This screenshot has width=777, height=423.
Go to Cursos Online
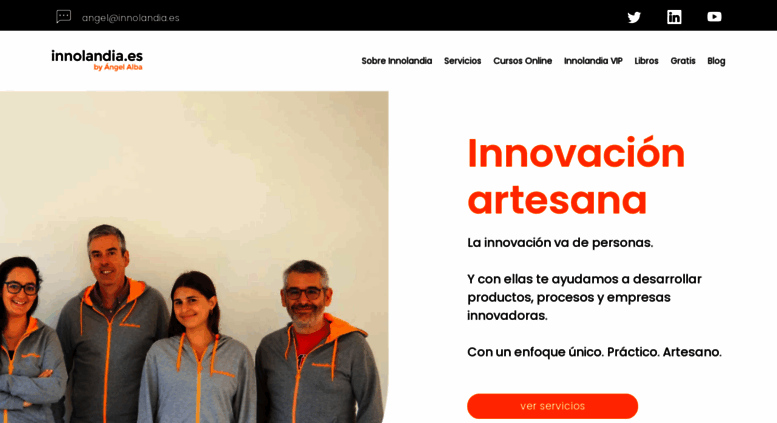522,61
